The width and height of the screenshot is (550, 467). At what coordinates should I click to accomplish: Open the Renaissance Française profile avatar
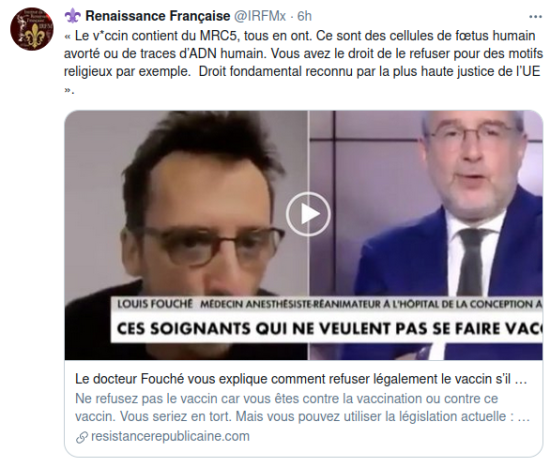(x=32, y=29)
